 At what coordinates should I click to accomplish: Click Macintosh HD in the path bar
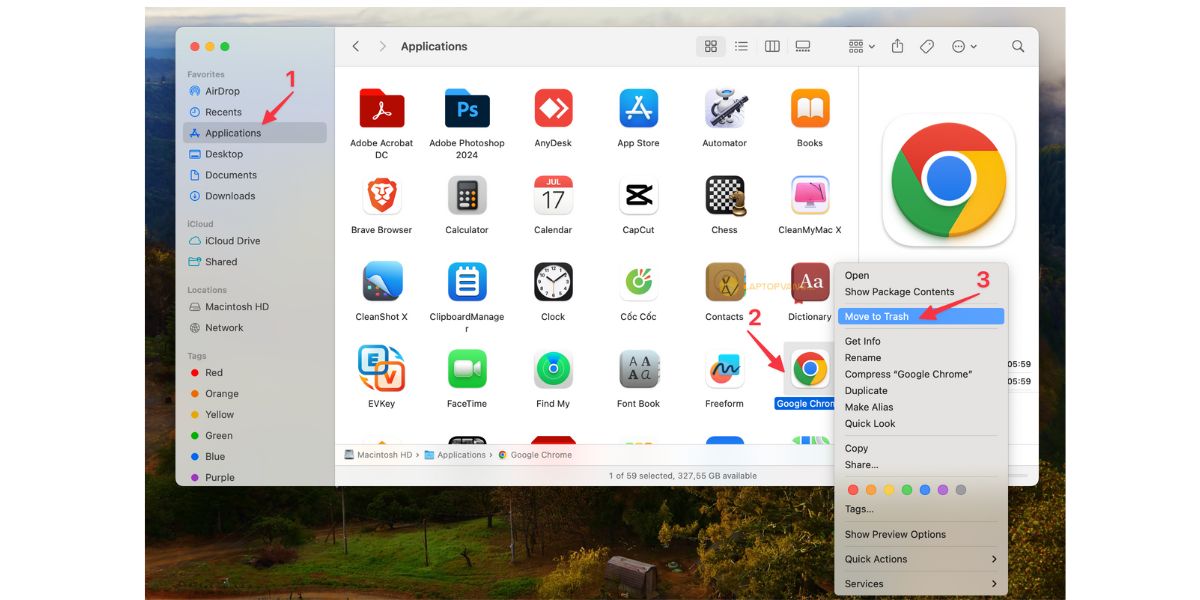(378, 455)
